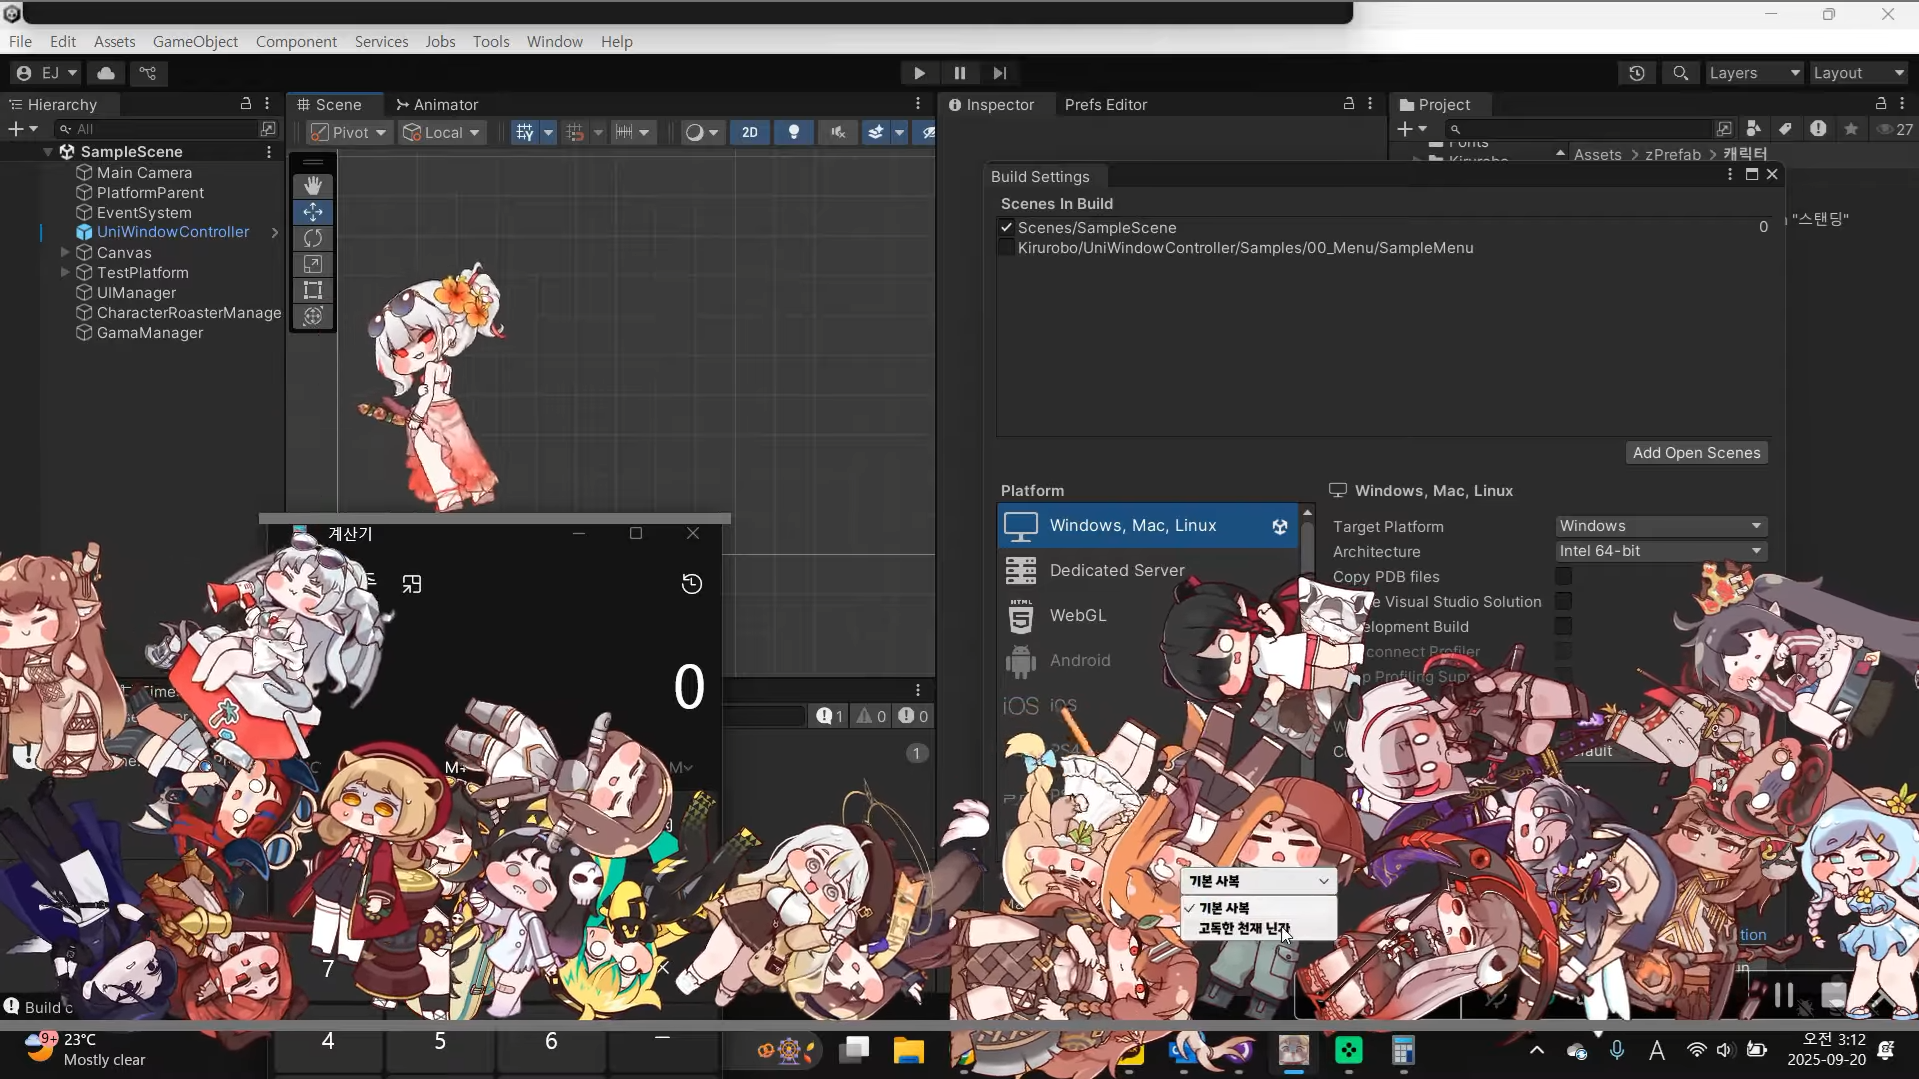The height and width of the screenshot is (1079, 1919).
Task: Click the Add Open Scenes button
Action: click(x=1696, y=453)
